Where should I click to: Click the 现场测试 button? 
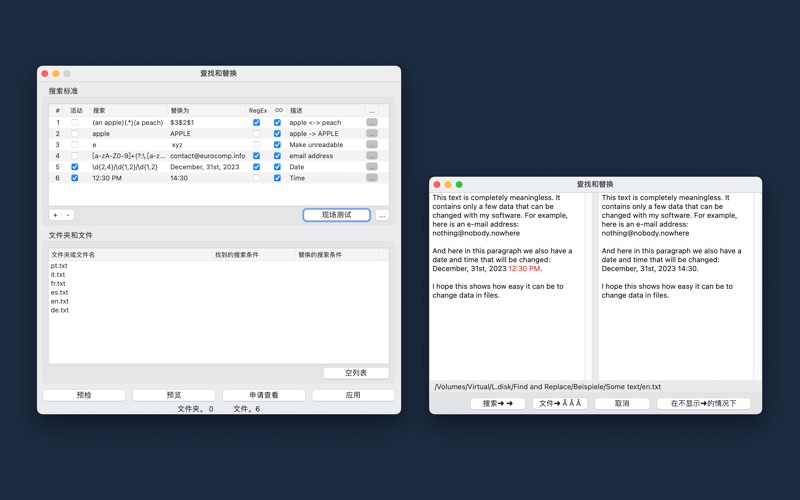pyautogui.click(x=336, y=215)
